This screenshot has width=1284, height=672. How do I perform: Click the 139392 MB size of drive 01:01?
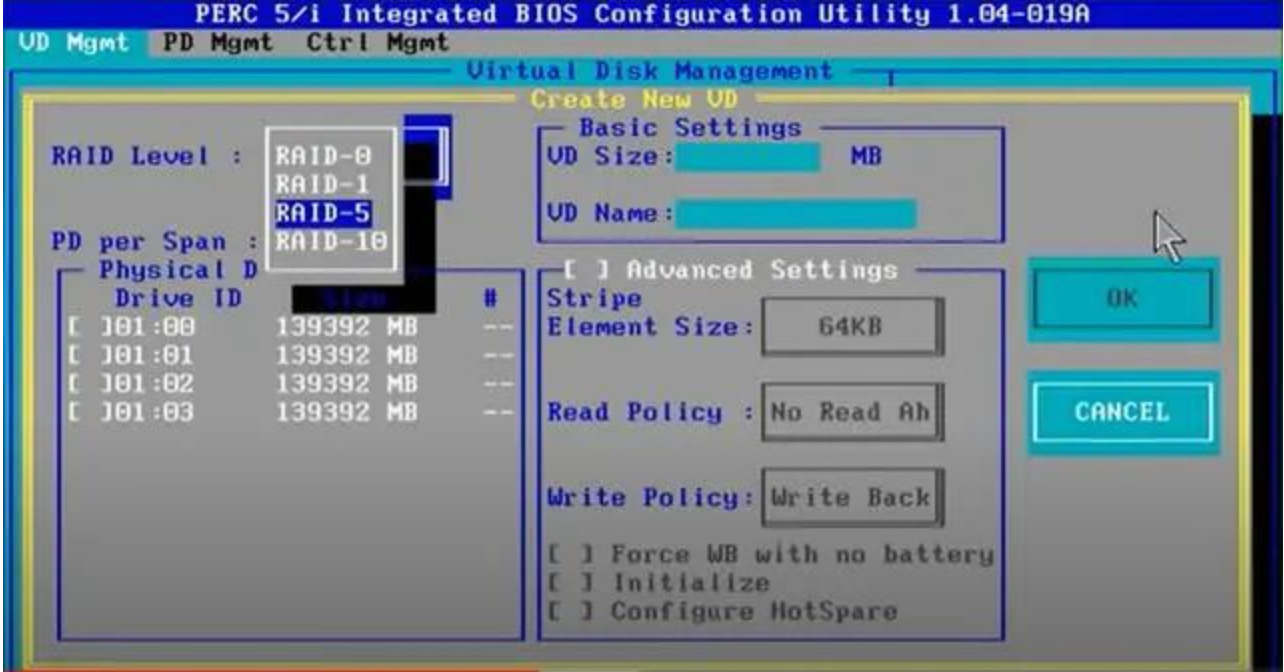pos(347,355)
